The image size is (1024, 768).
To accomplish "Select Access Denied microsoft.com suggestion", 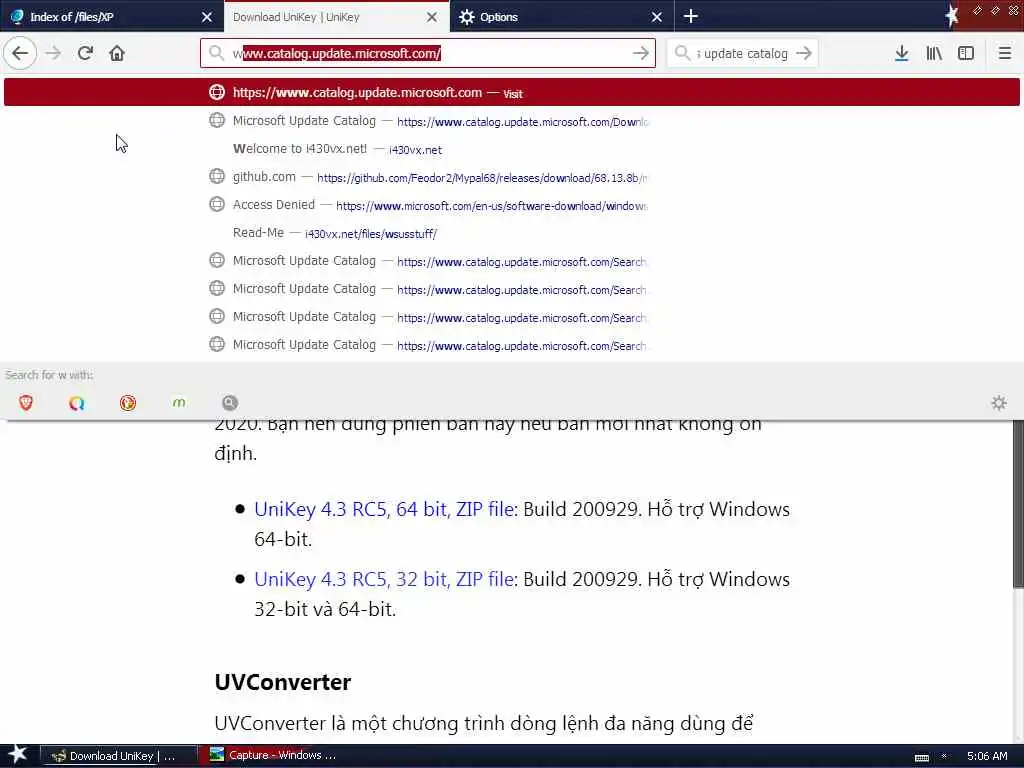I will point(511,205).
